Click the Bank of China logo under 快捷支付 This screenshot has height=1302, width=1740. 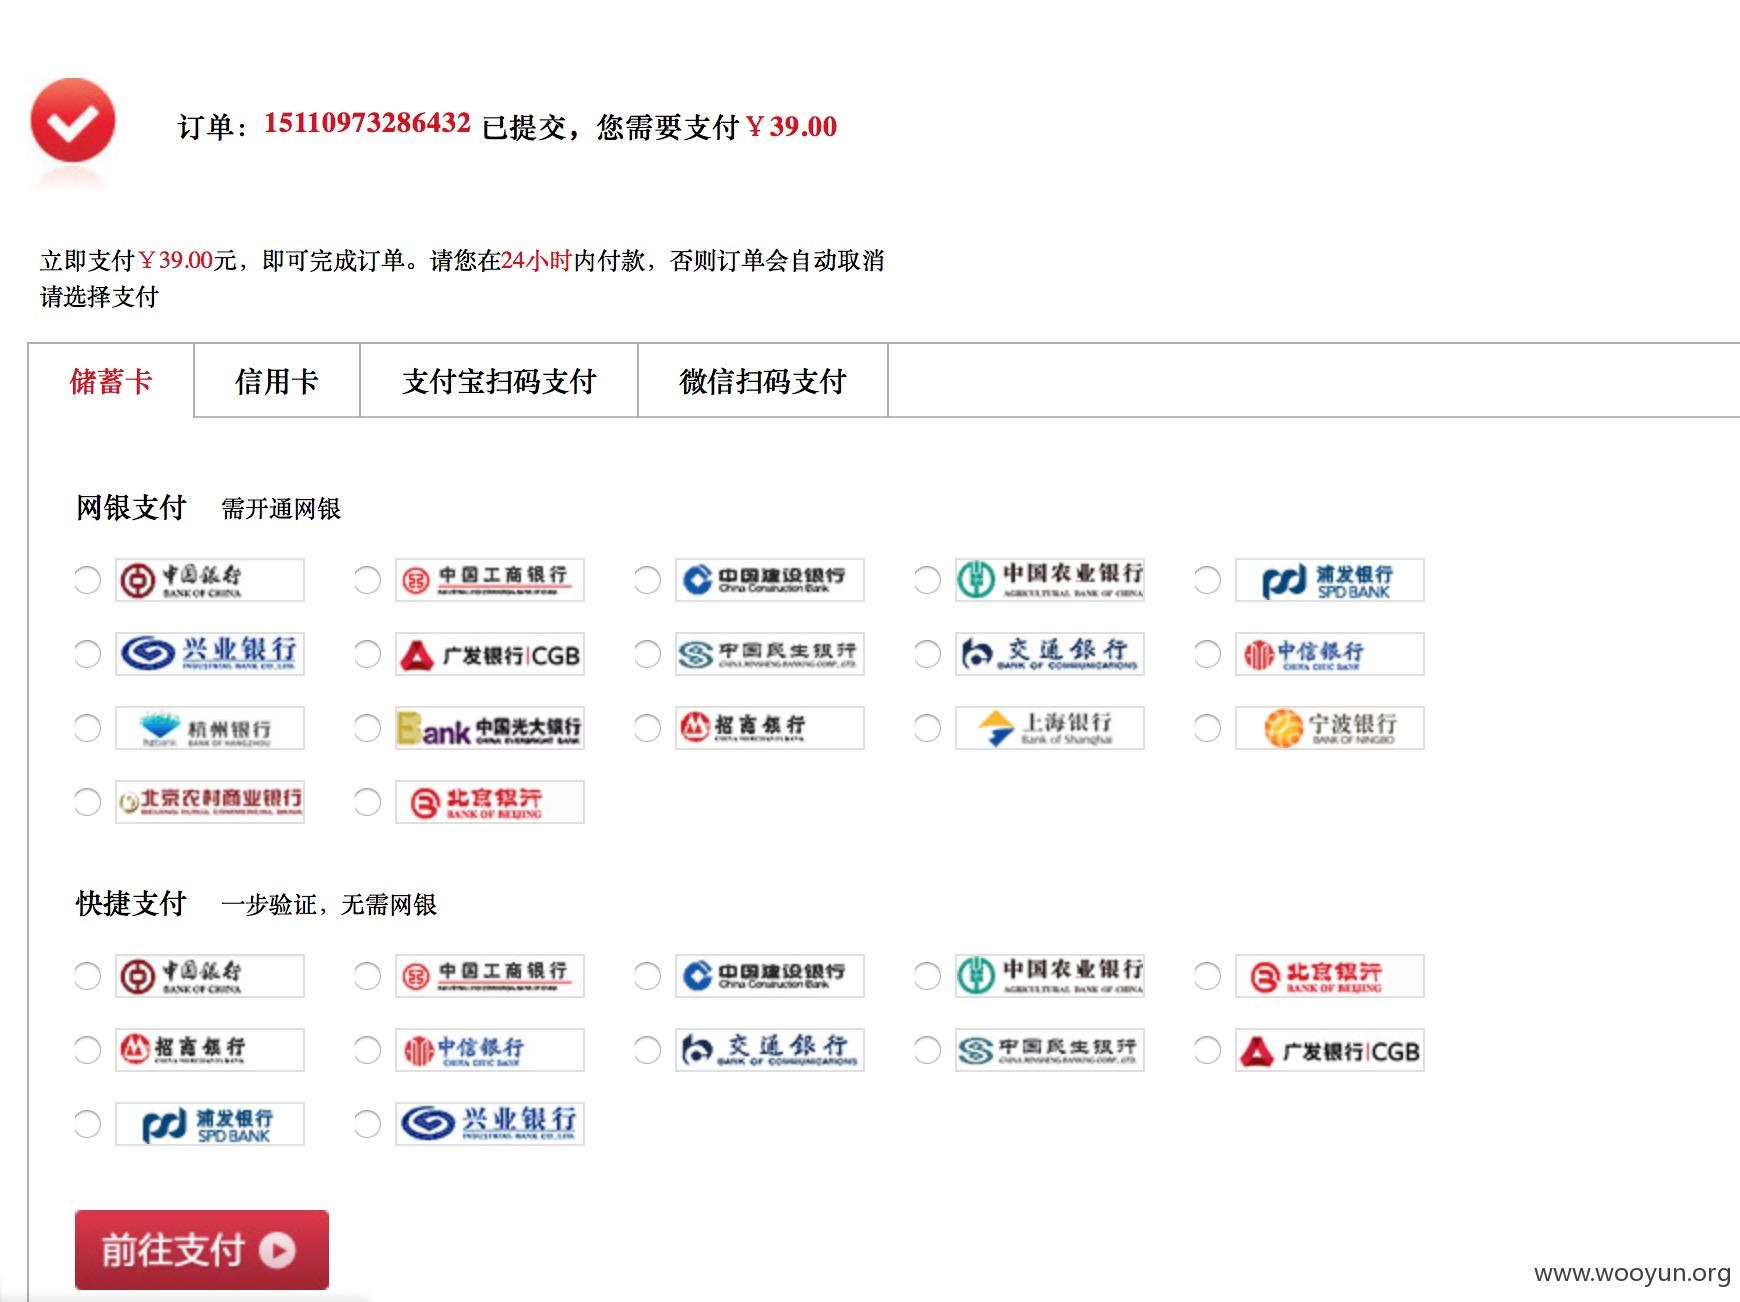210,976
